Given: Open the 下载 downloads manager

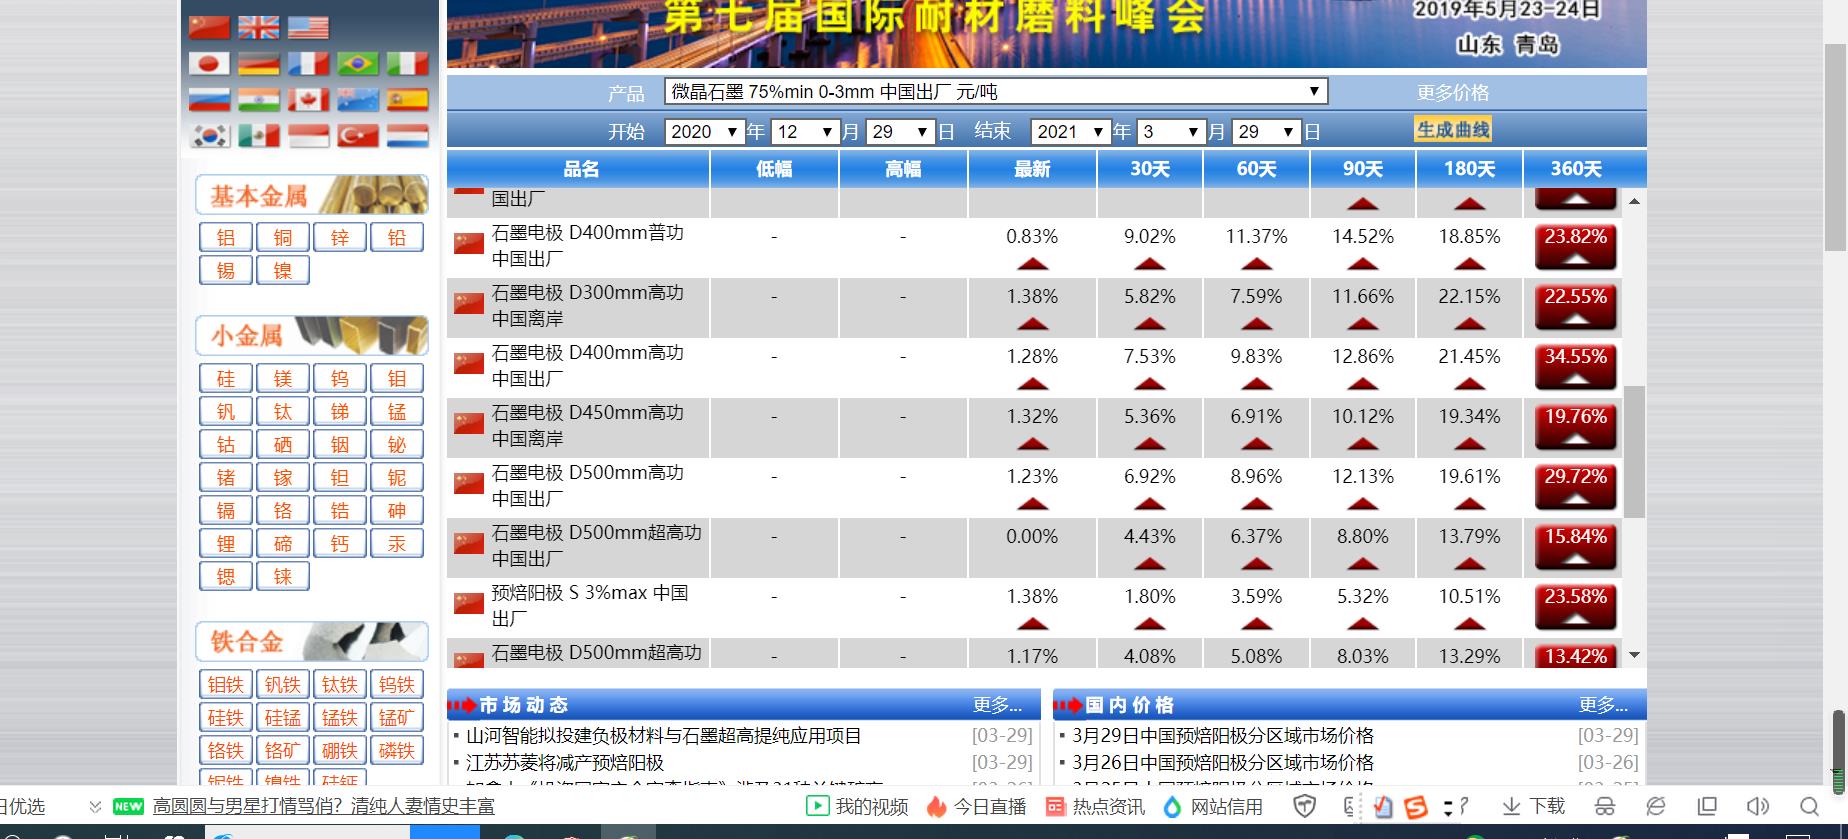Looking at the screenshot, I should (x=1533, y=806).
